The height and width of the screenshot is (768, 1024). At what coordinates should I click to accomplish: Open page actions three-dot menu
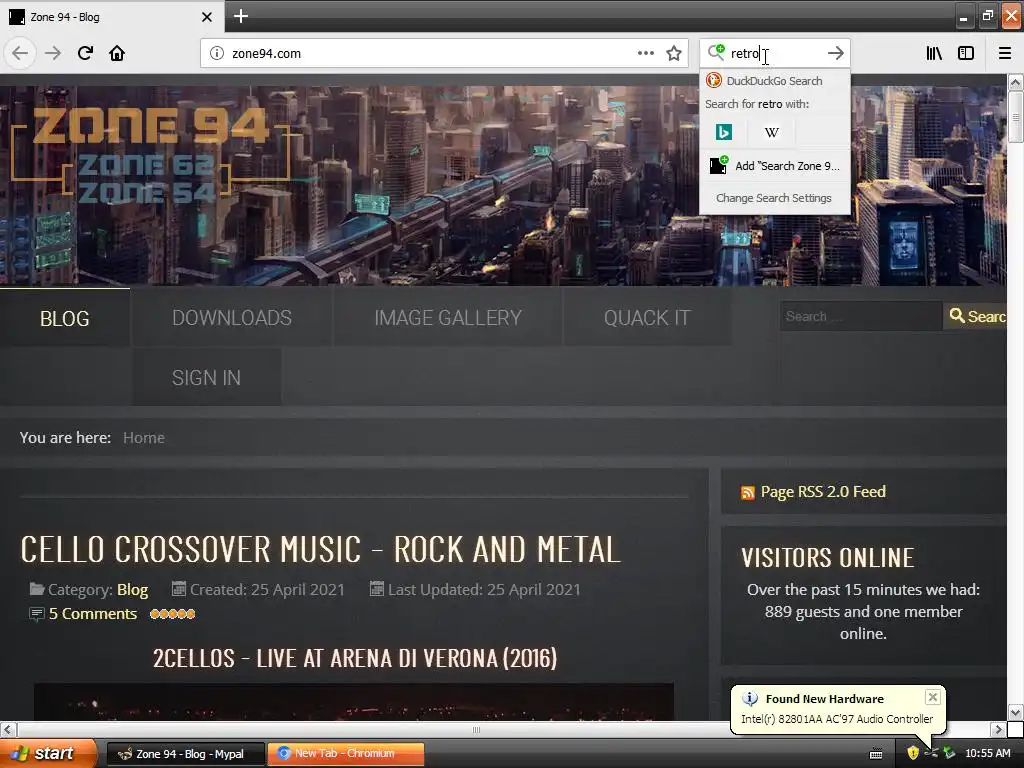pyautogui.click(x=645, y=54)
